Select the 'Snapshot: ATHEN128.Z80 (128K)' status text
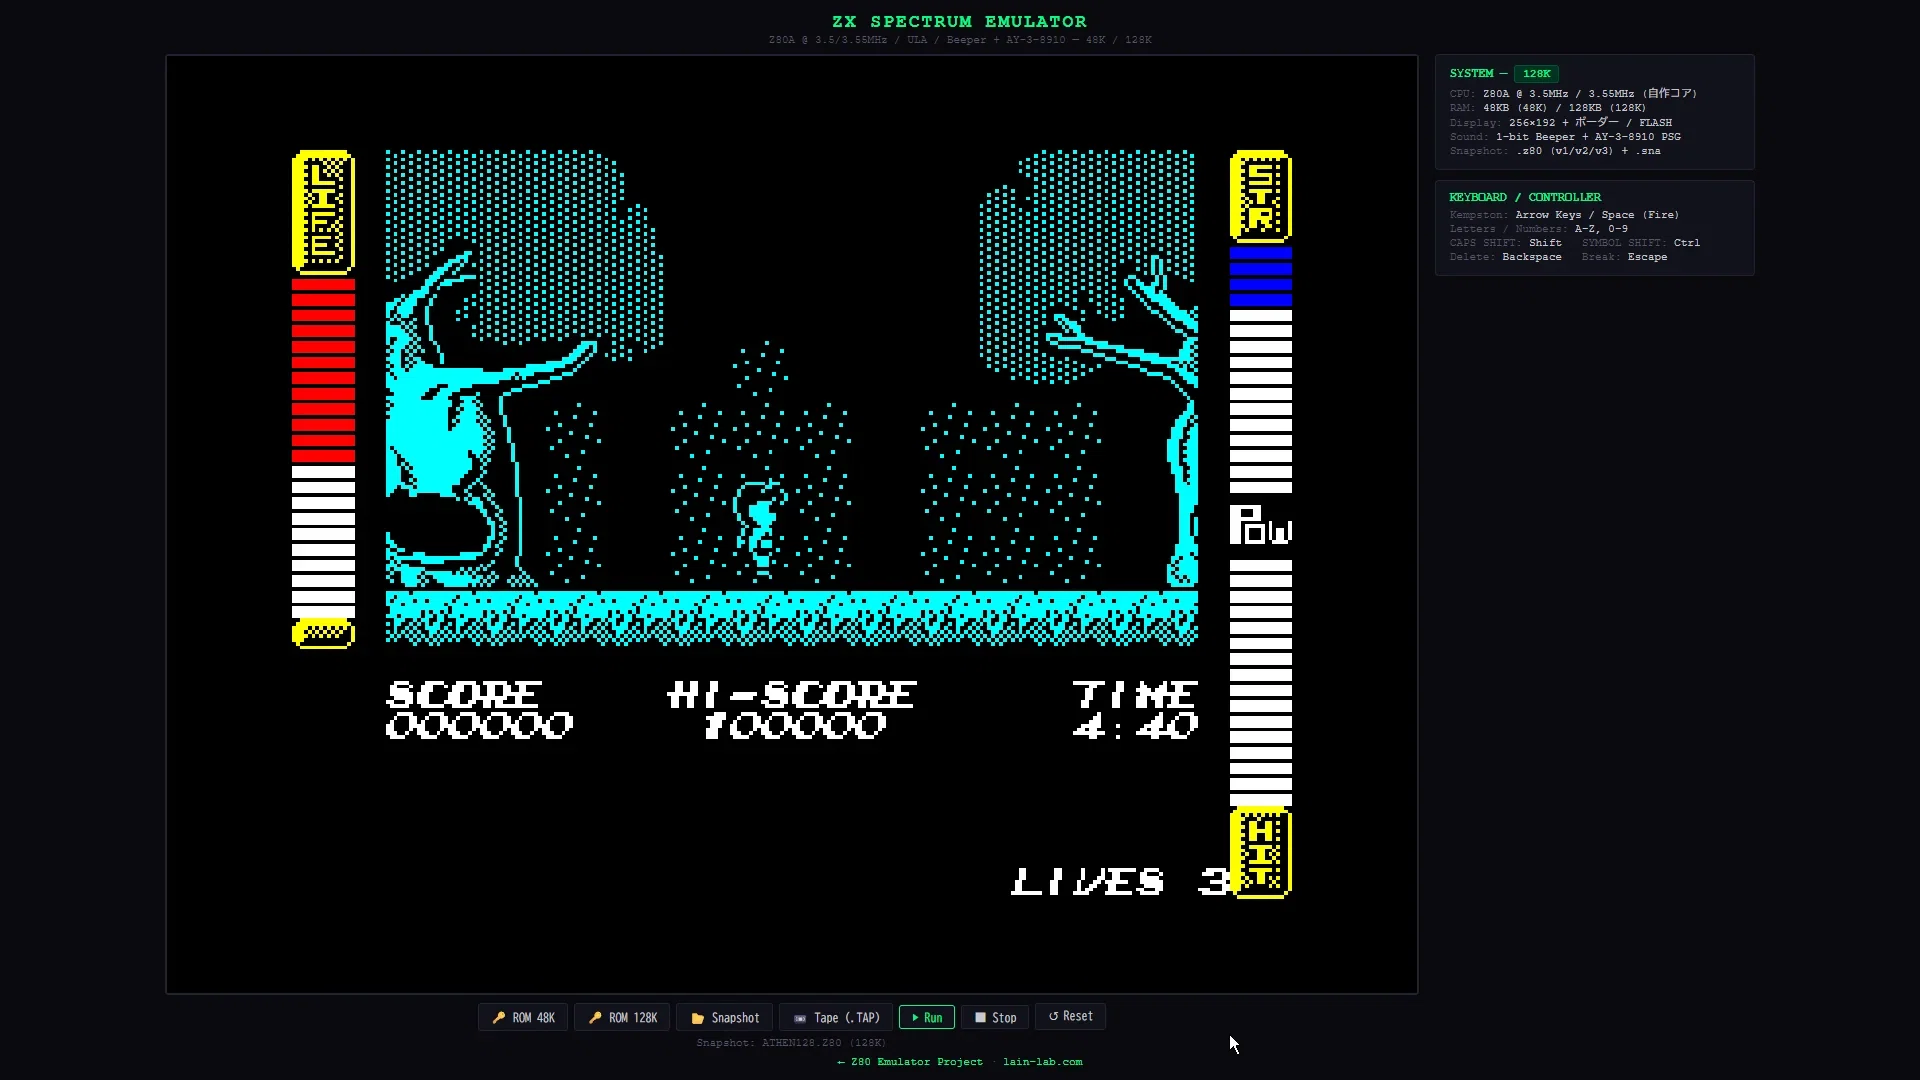Viewport: 1920px width, 1080px height. [791, 1043]
